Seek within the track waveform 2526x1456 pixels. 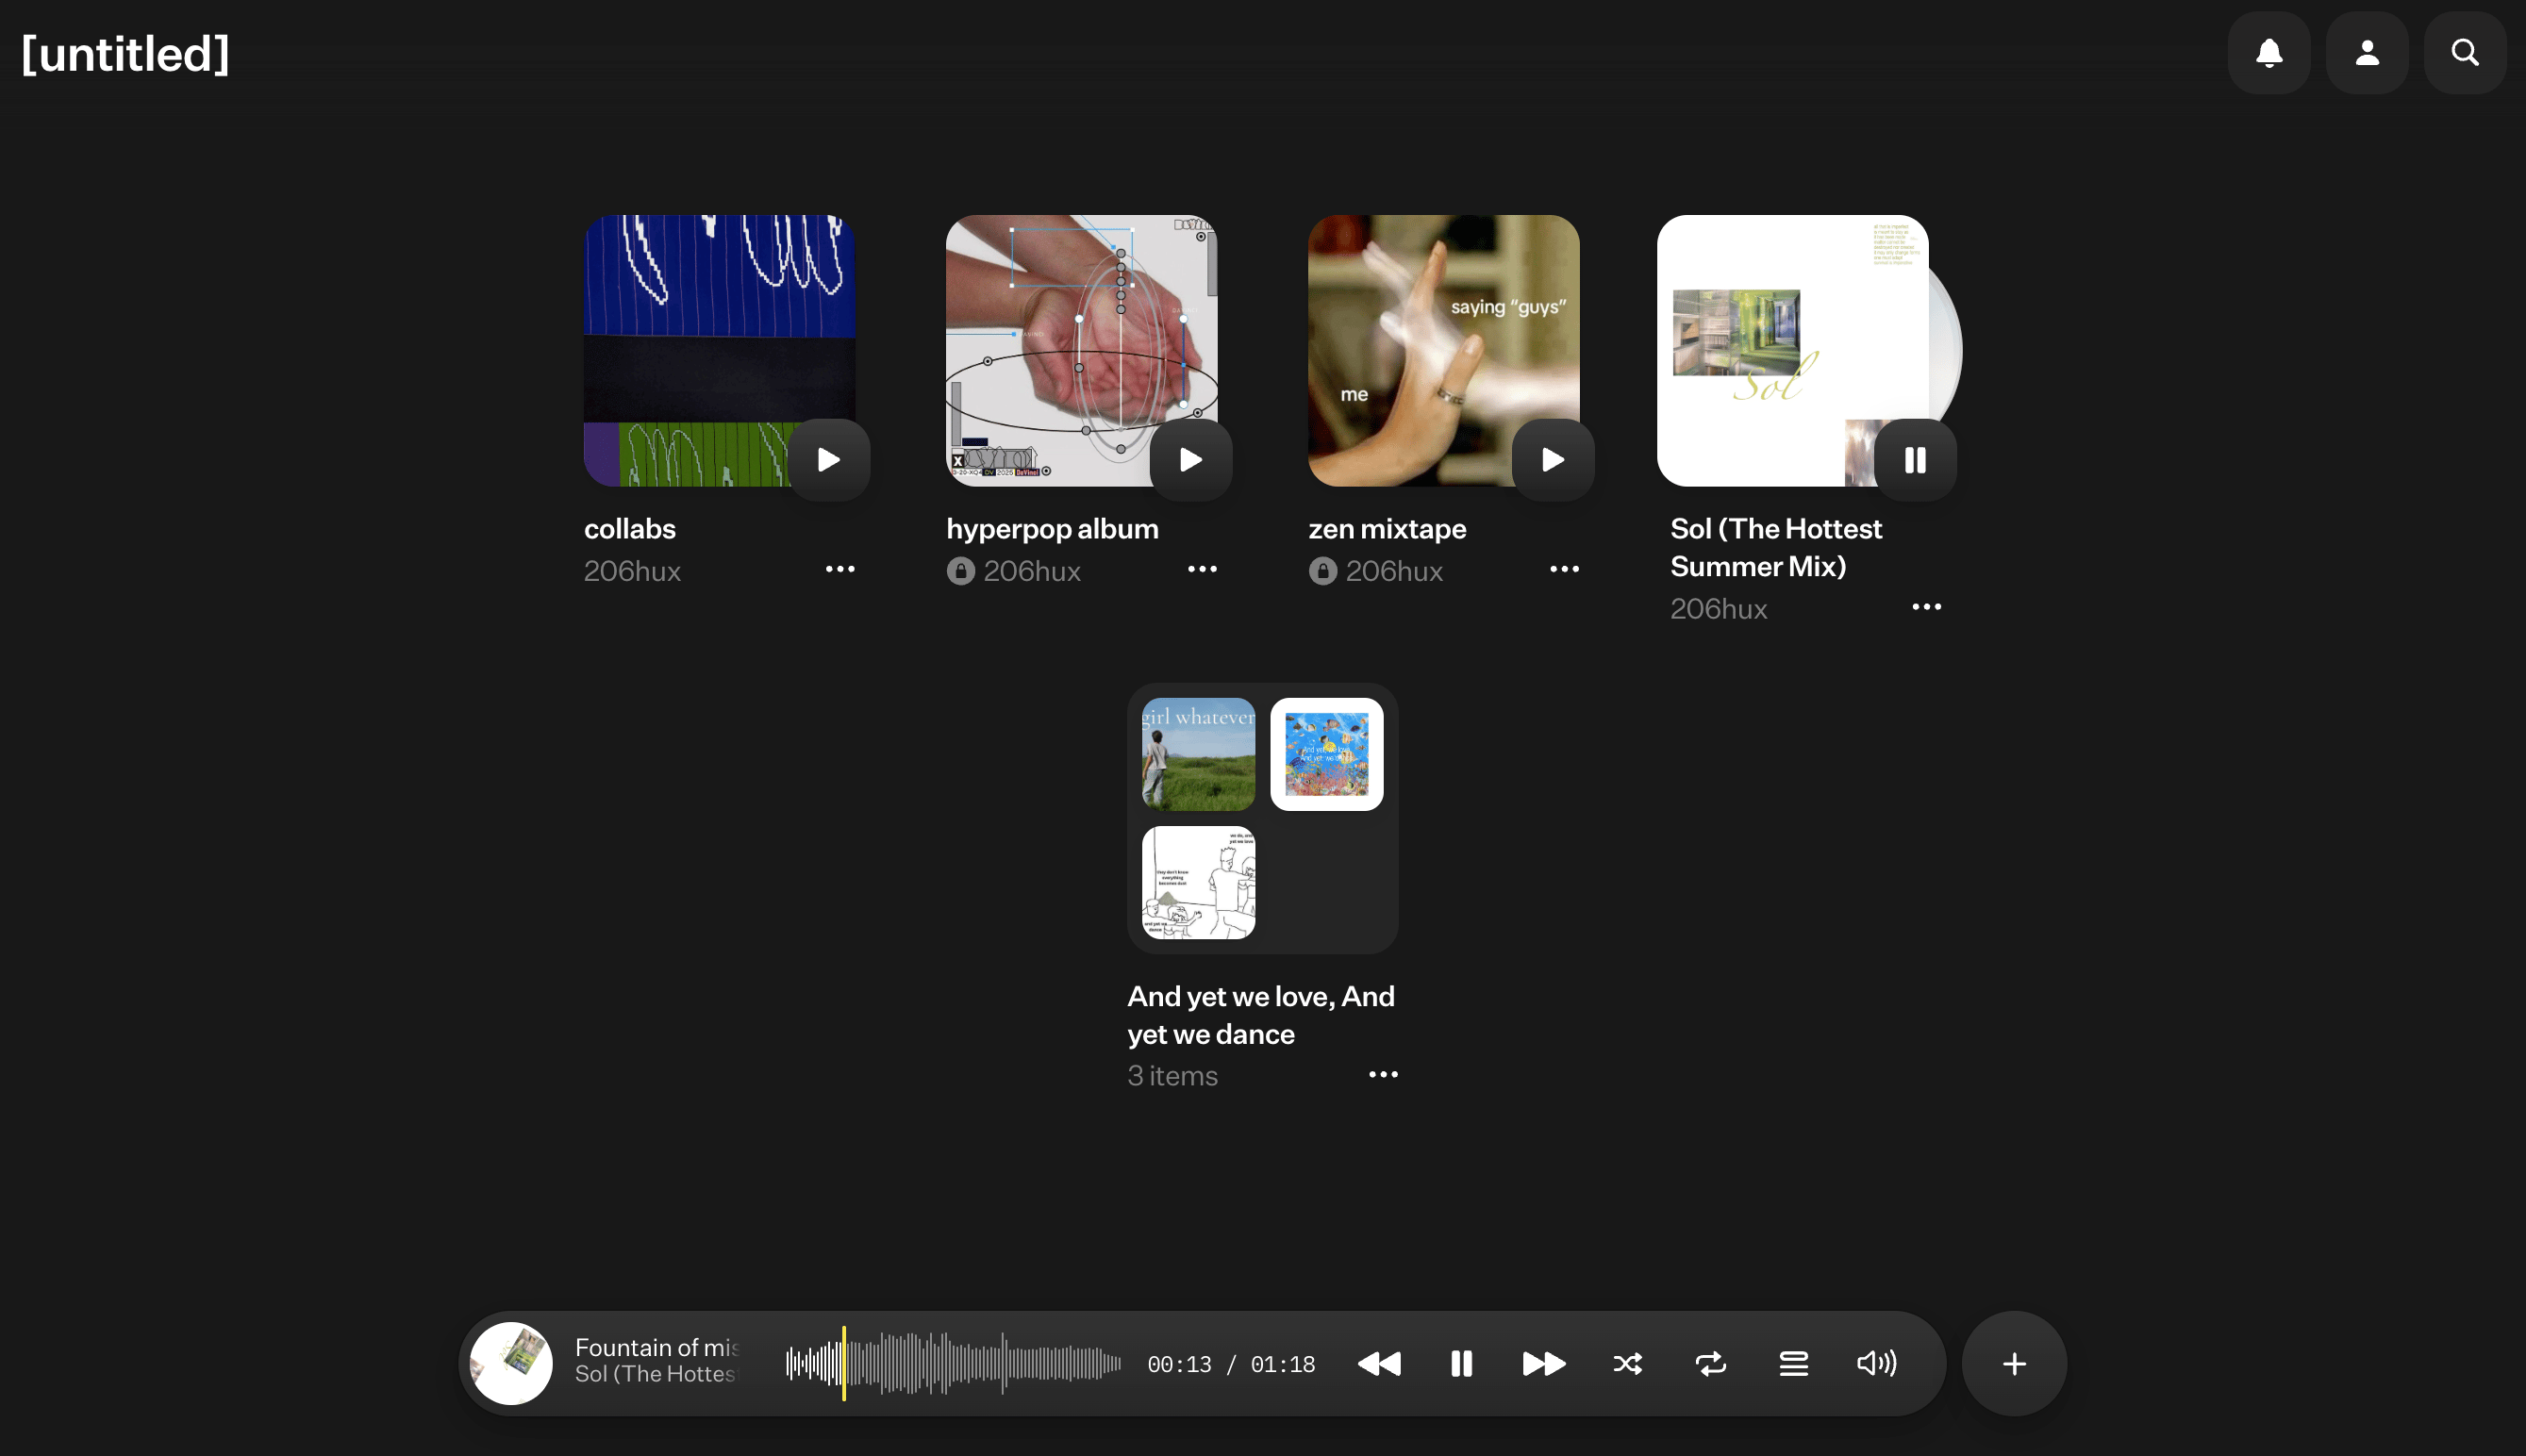coord(953,1363)
